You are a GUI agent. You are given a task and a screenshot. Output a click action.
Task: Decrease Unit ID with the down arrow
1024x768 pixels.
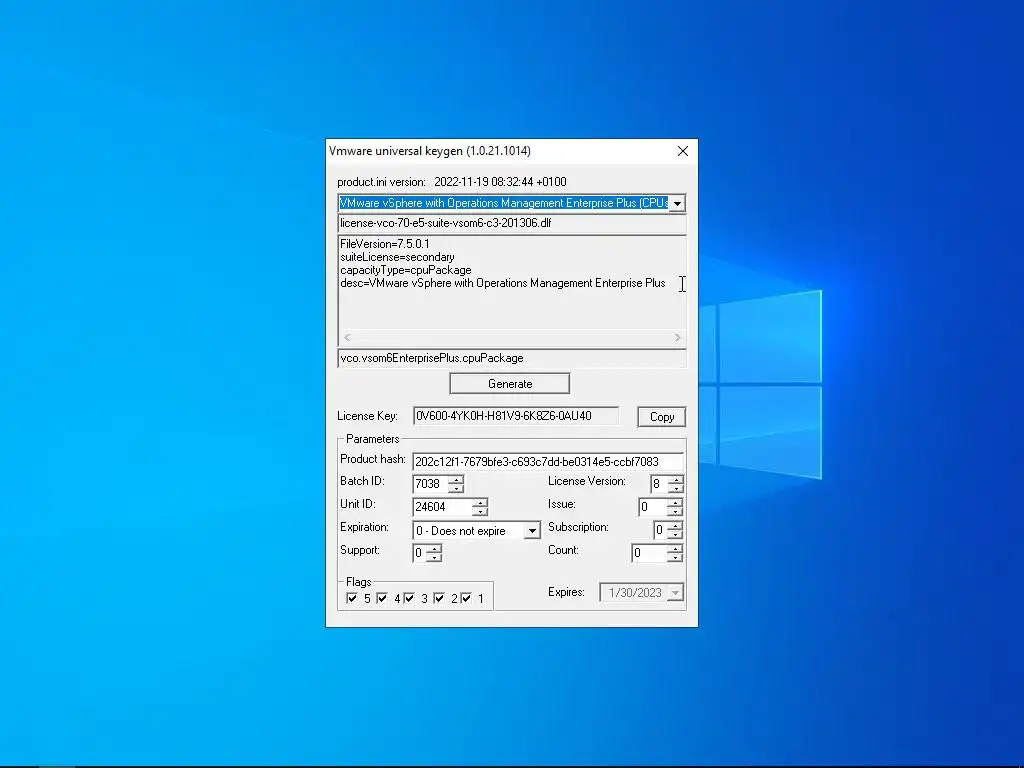click(480, 511)
